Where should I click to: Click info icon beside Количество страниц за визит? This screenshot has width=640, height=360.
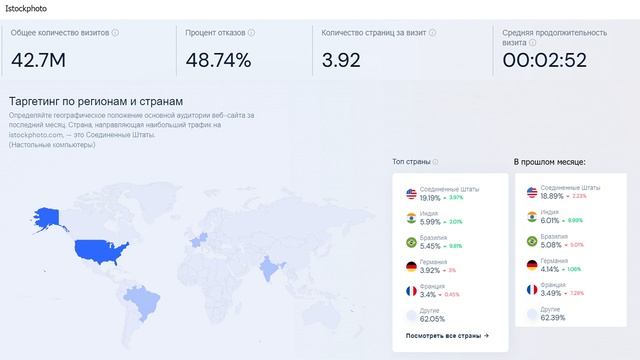pyautogui.click(x=432, y=33)
